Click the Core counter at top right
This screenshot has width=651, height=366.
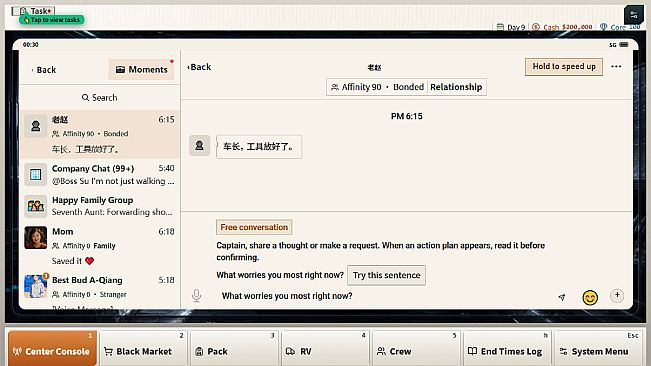pos(620,27)
